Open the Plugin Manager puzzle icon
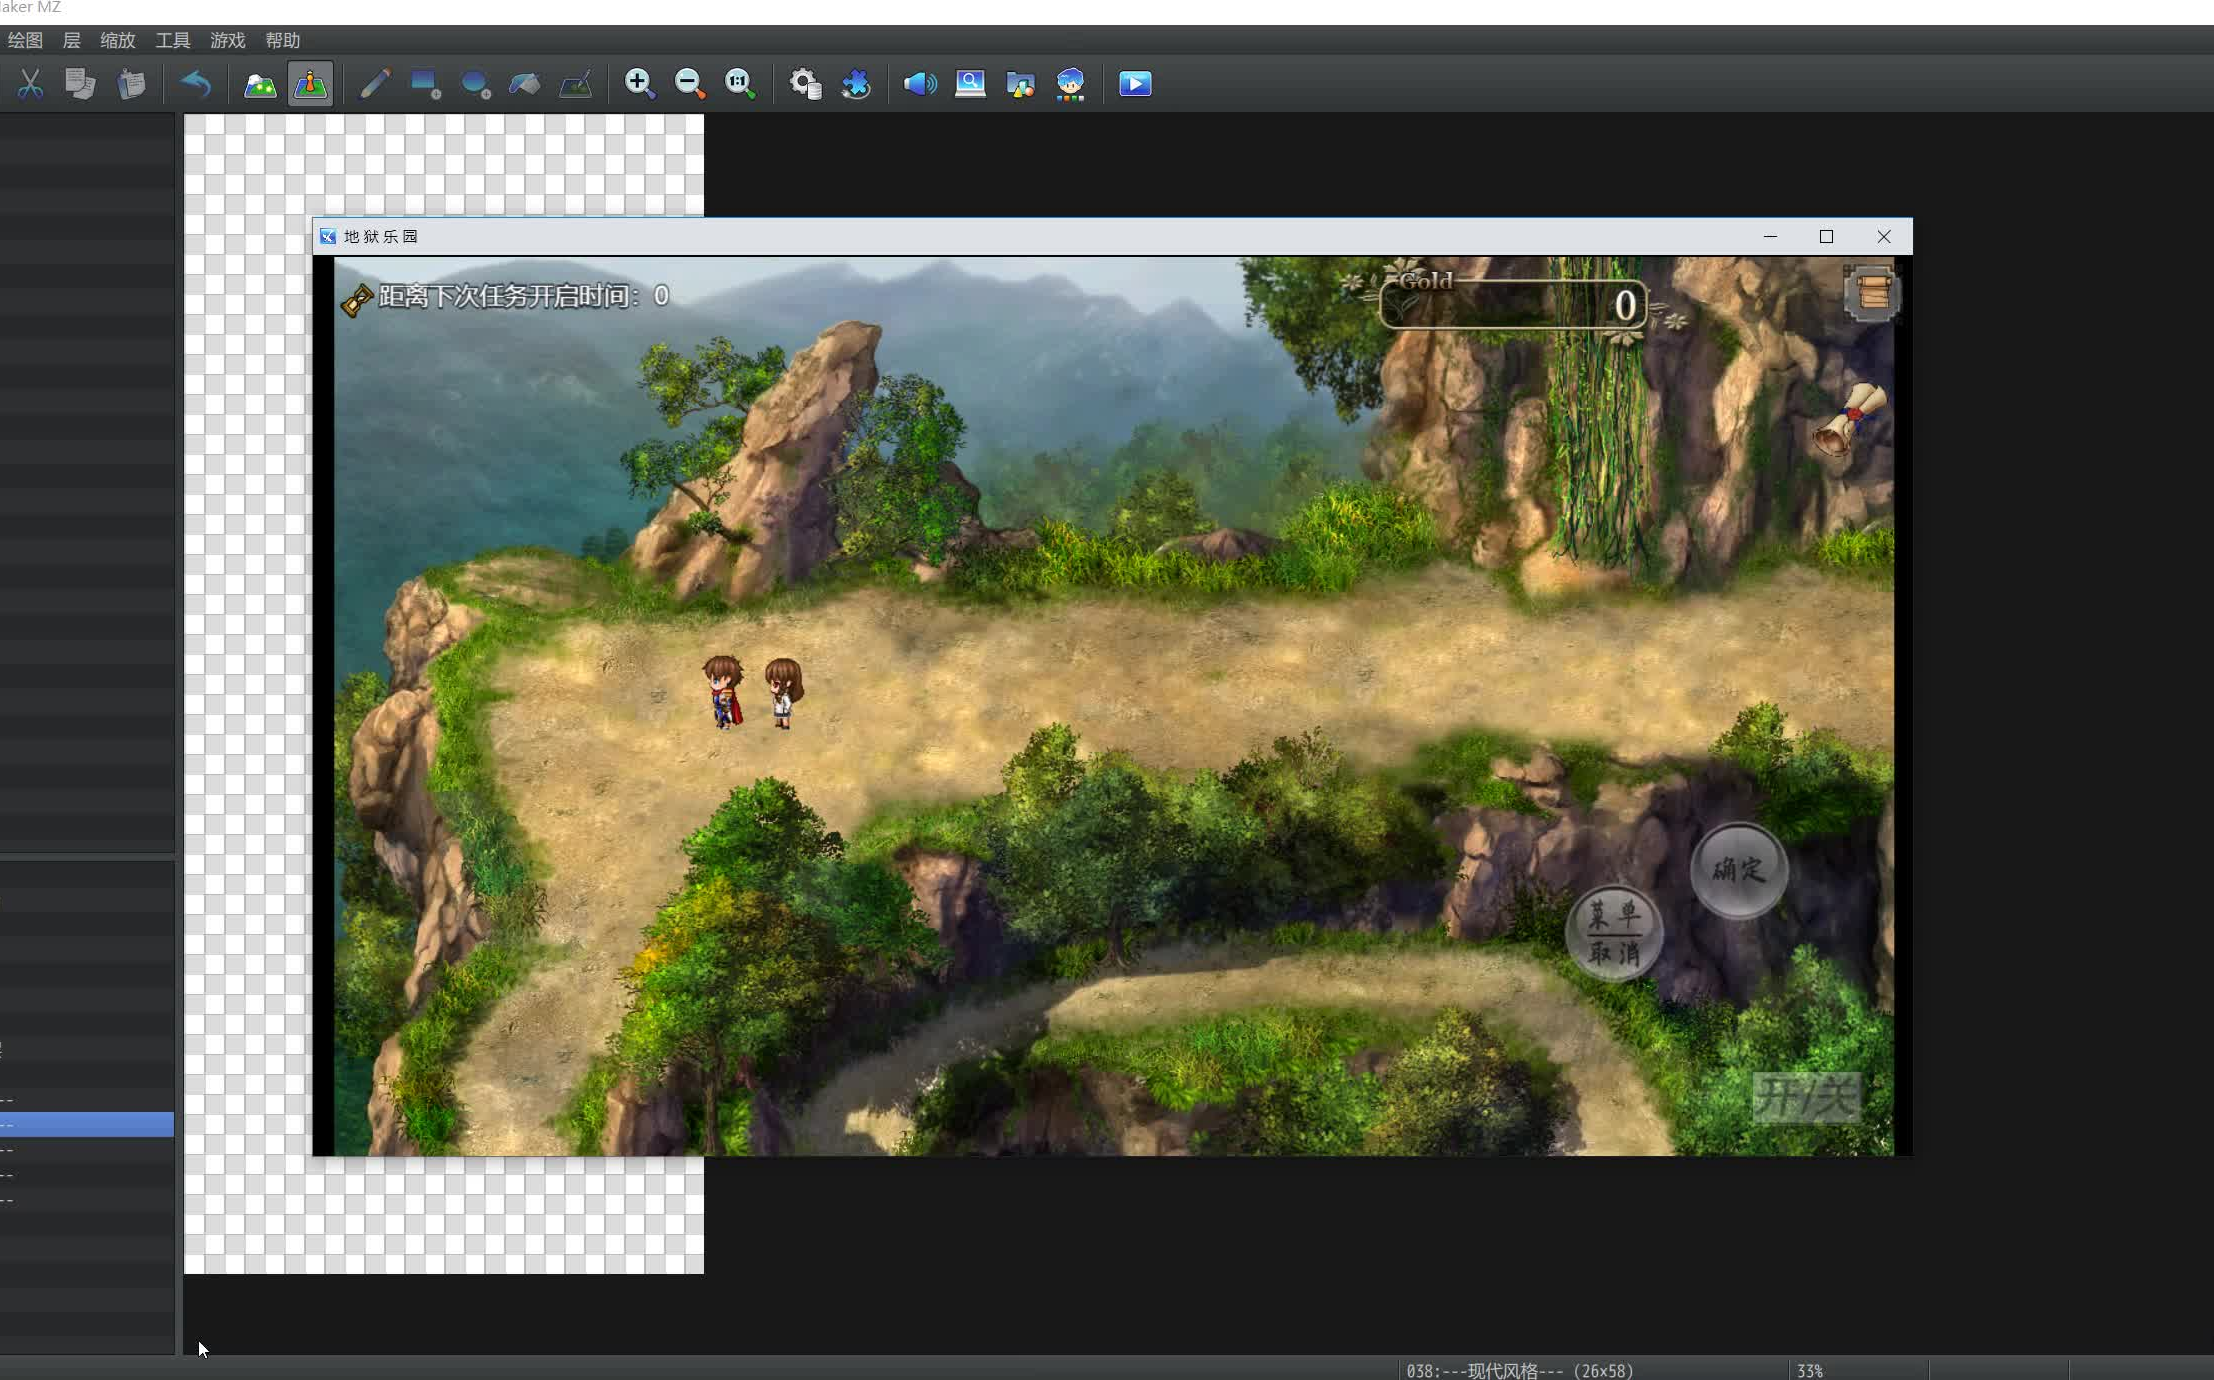Viewport: 2214px width, 1380px height. pos(856,84)
